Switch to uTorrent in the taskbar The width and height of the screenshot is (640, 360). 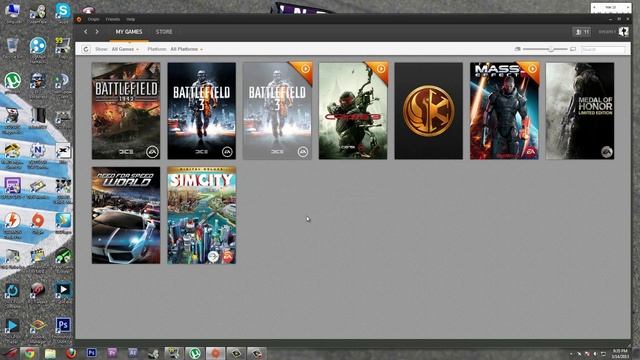click(x=195, y=353)
